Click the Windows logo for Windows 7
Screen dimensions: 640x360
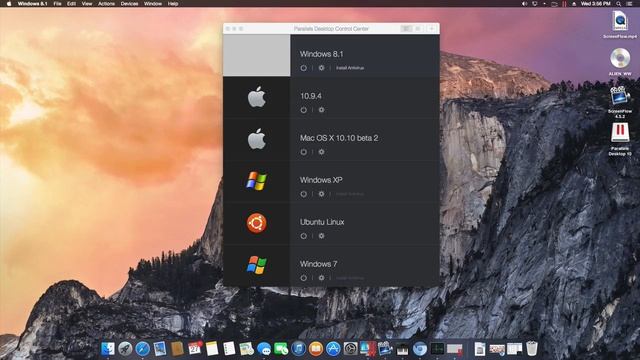pyautogui.click(x=257, y=265)
